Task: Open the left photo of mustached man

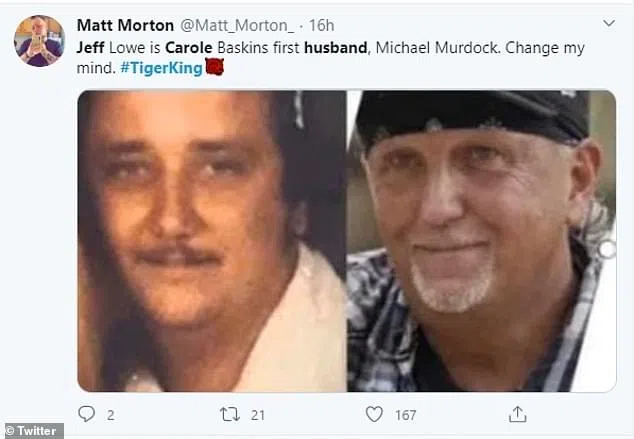Action: pyautogui.click(x=212, y=241)
